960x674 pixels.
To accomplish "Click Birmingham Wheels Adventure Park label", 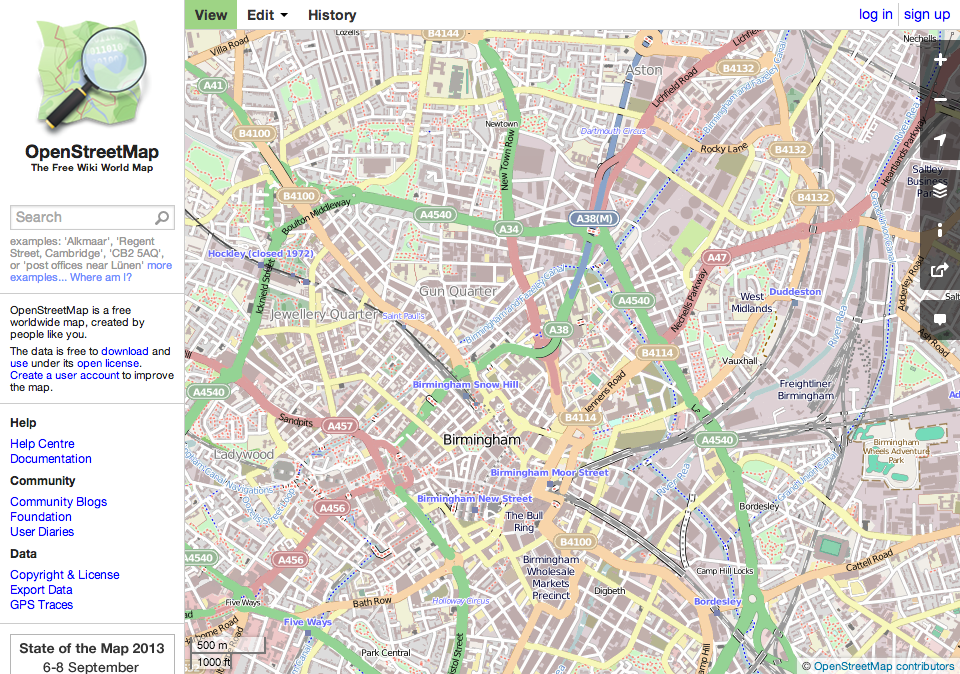I will [x=896, y=451].
